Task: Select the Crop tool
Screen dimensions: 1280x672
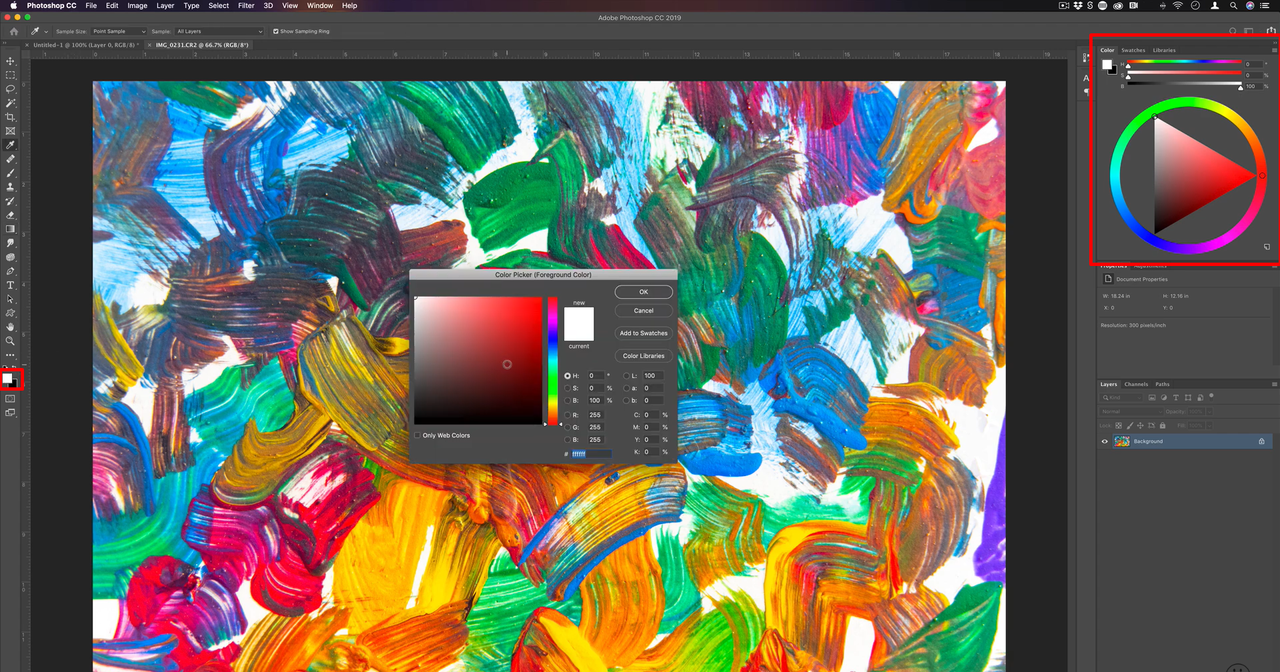Action: 11,117
